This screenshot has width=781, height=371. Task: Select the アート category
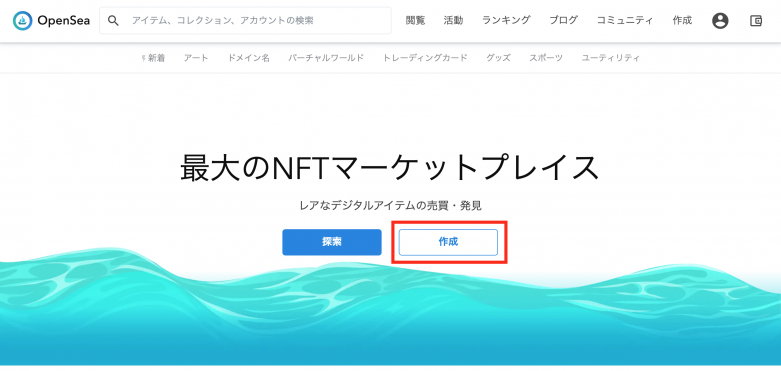[x=196, y=58]
